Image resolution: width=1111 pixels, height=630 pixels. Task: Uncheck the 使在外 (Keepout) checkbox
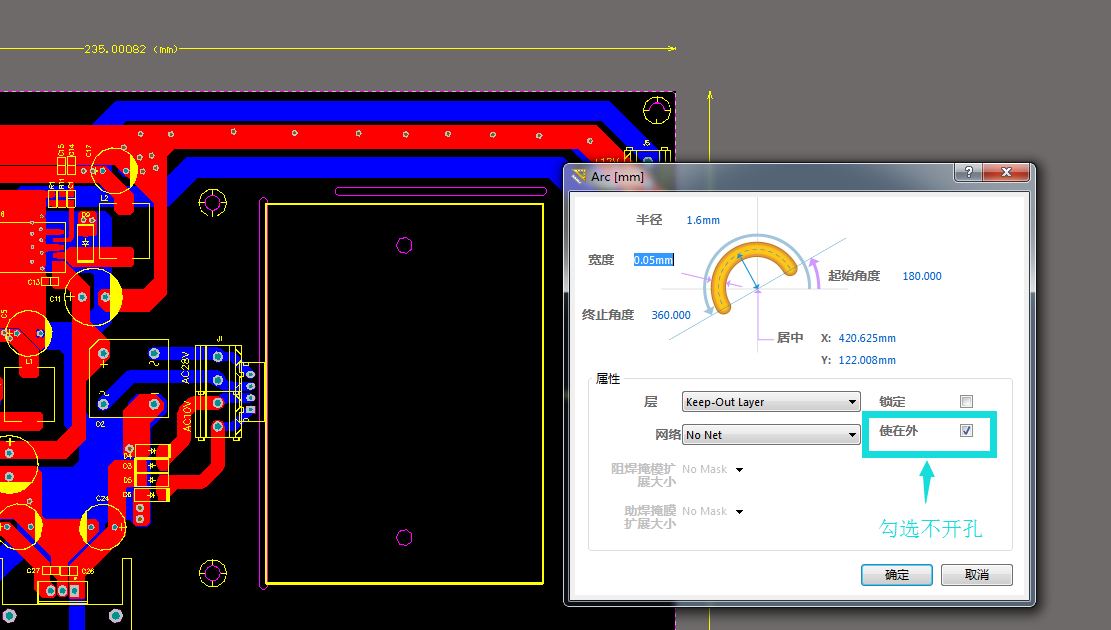pyautogui.click(x=966, y=431)
